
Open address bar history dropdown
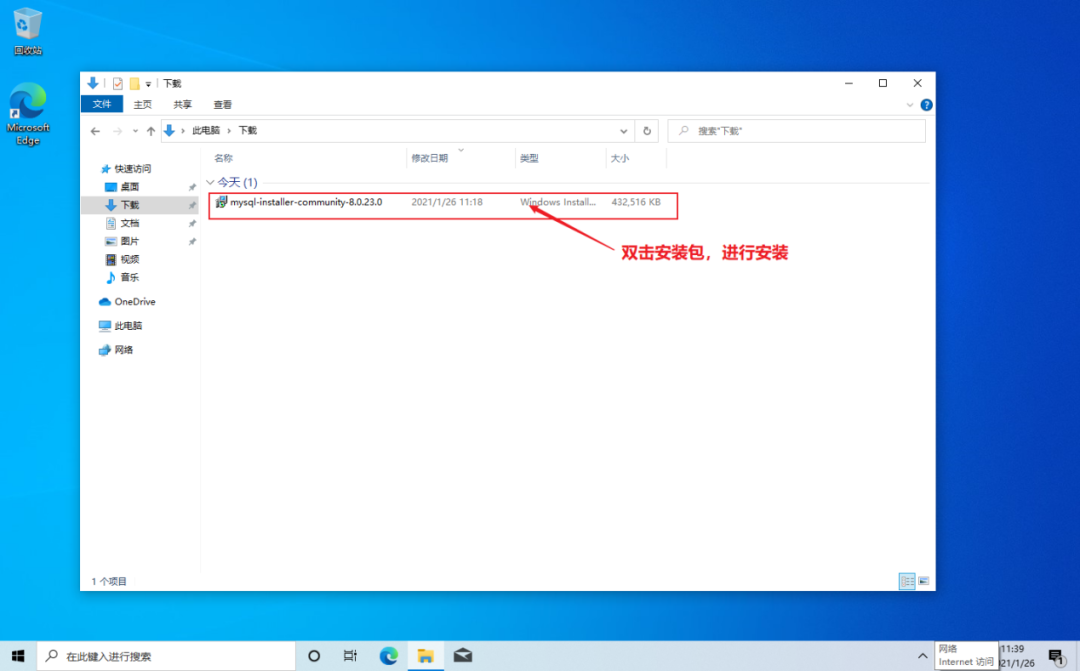click(x=623, y=131)
